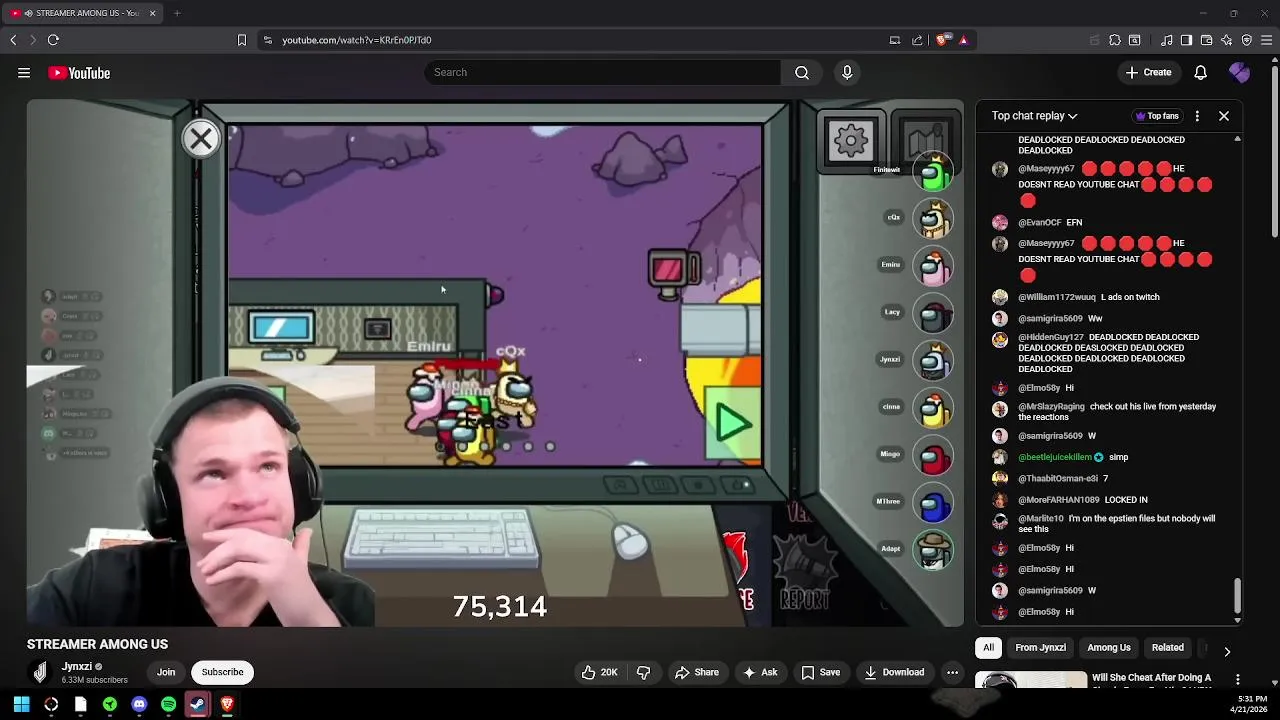Bookmark this page in address bar
1280x720 pixels.
click(x=241, y=40)
